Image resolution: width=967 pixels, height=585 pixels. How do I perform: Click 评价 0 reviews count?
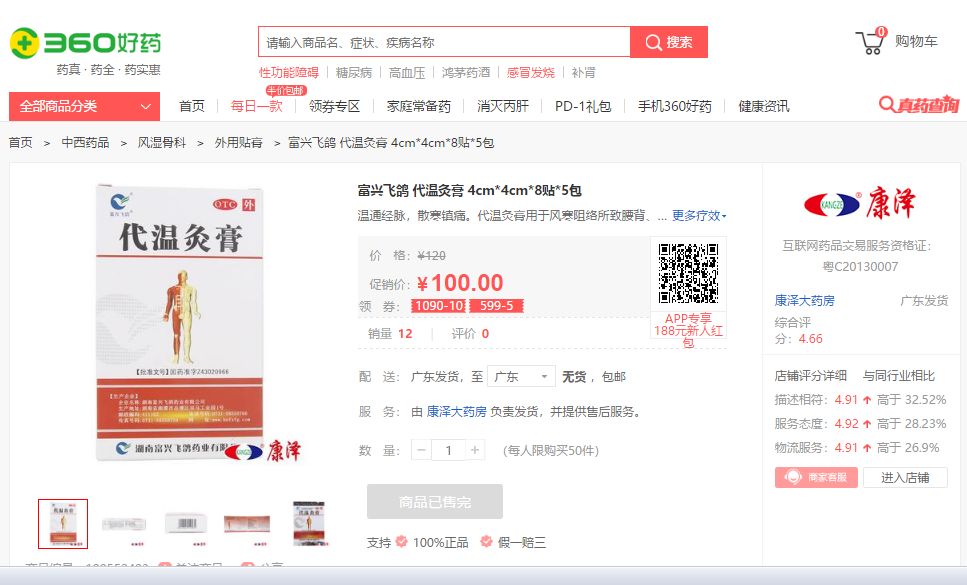click(470, 333)
